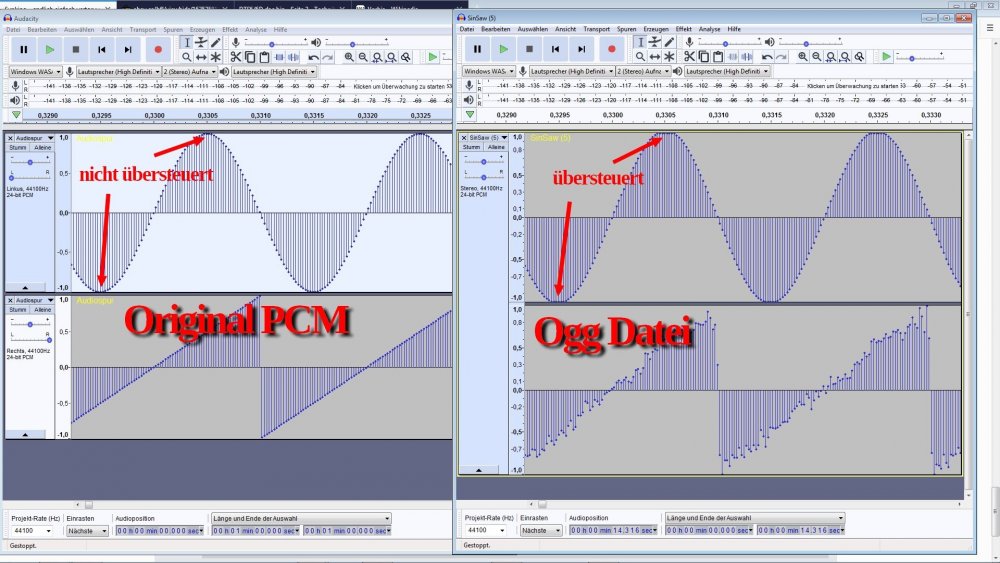
Task: Click the Cut scissors icon in left Audacity window
Action: (236, 57)
